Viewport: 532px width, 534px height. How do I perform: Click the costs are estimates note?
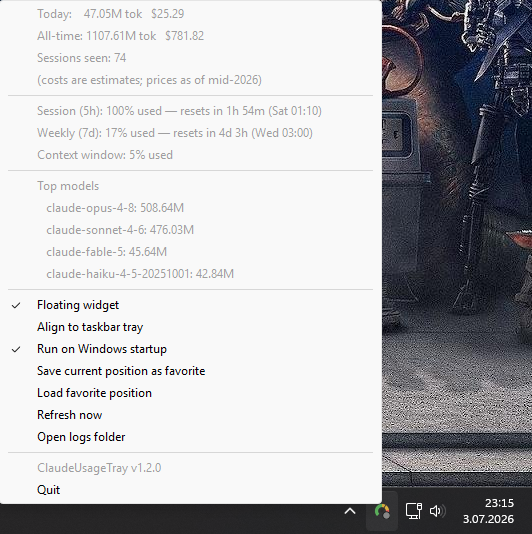click(x=191, y=80)
